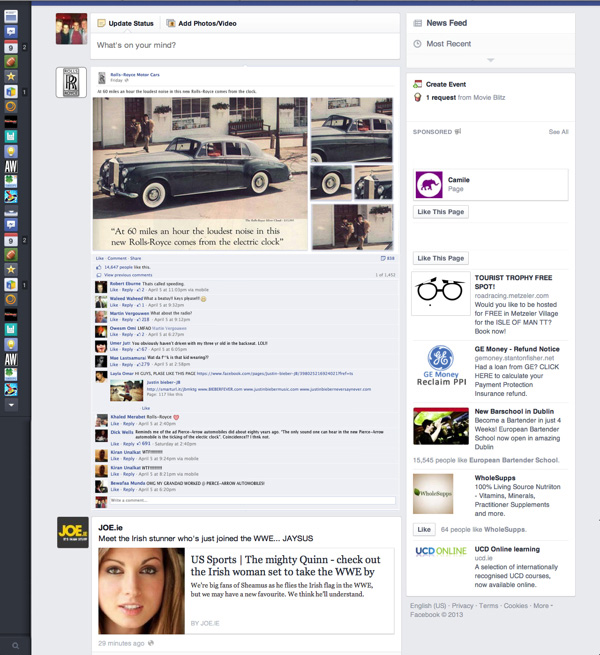This screenshot has width=600, height=655.
Task: Expand the sidebar bottom down arrow
Action: (11, 405)
